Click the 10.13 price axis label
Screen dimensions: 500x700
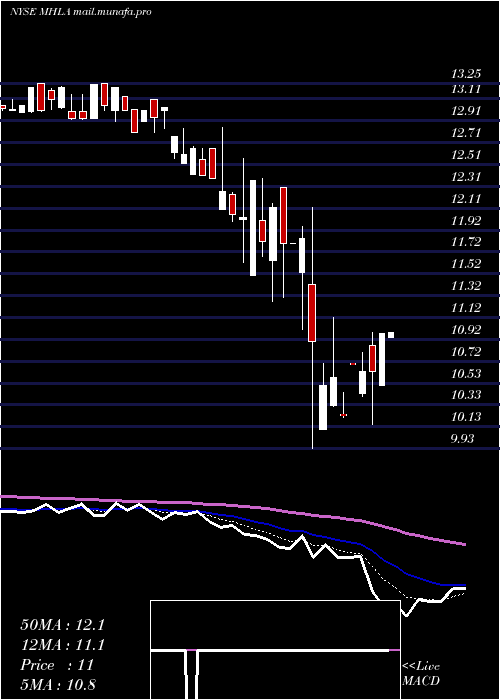pos(466,417)
